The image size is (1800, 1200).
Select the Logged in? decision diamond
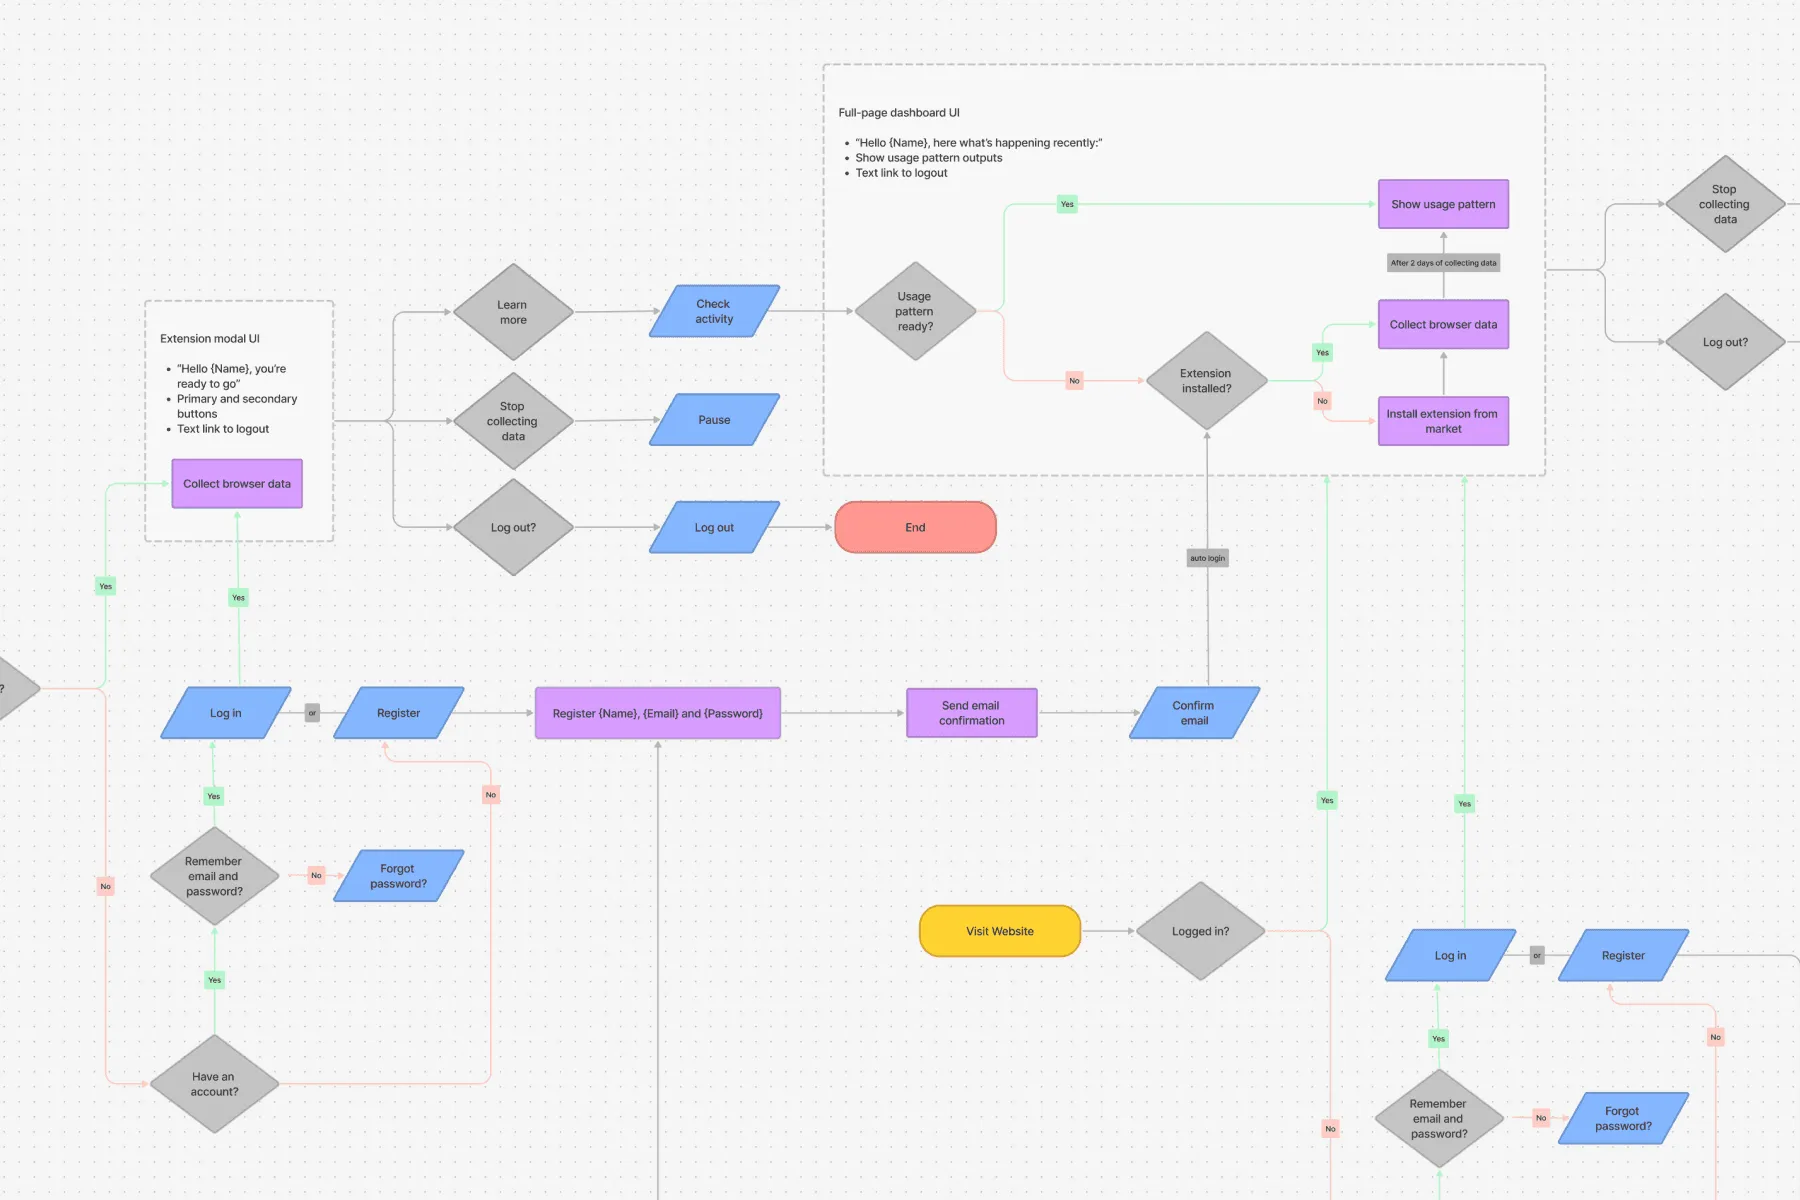1201,931
